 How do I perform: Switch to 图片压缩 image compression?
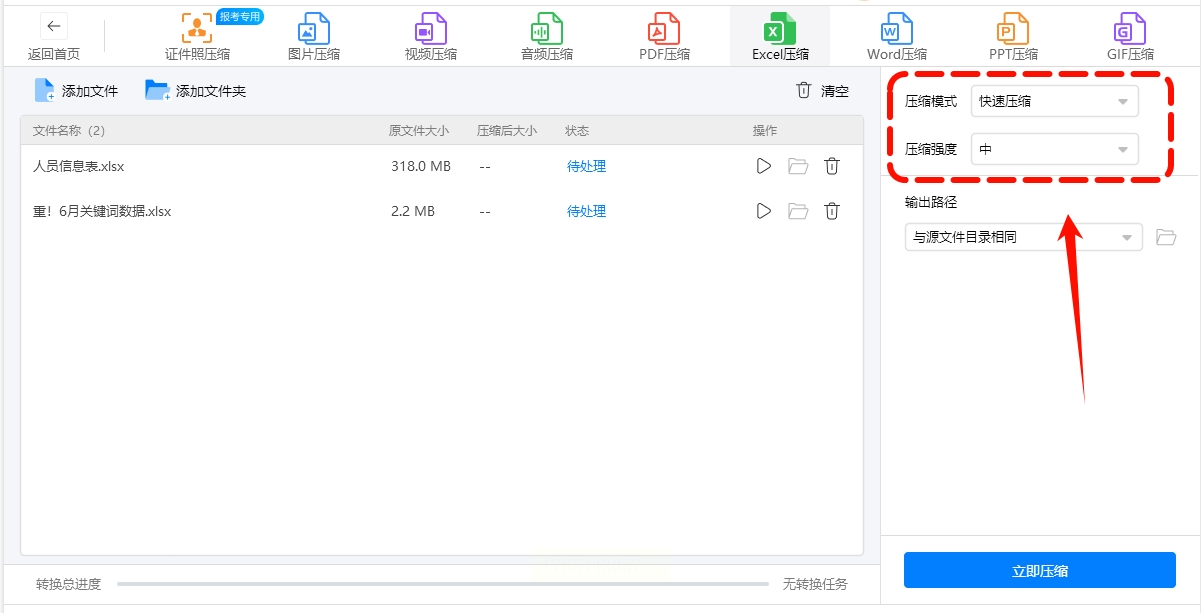pyautogui.click(x=315, y=36)
